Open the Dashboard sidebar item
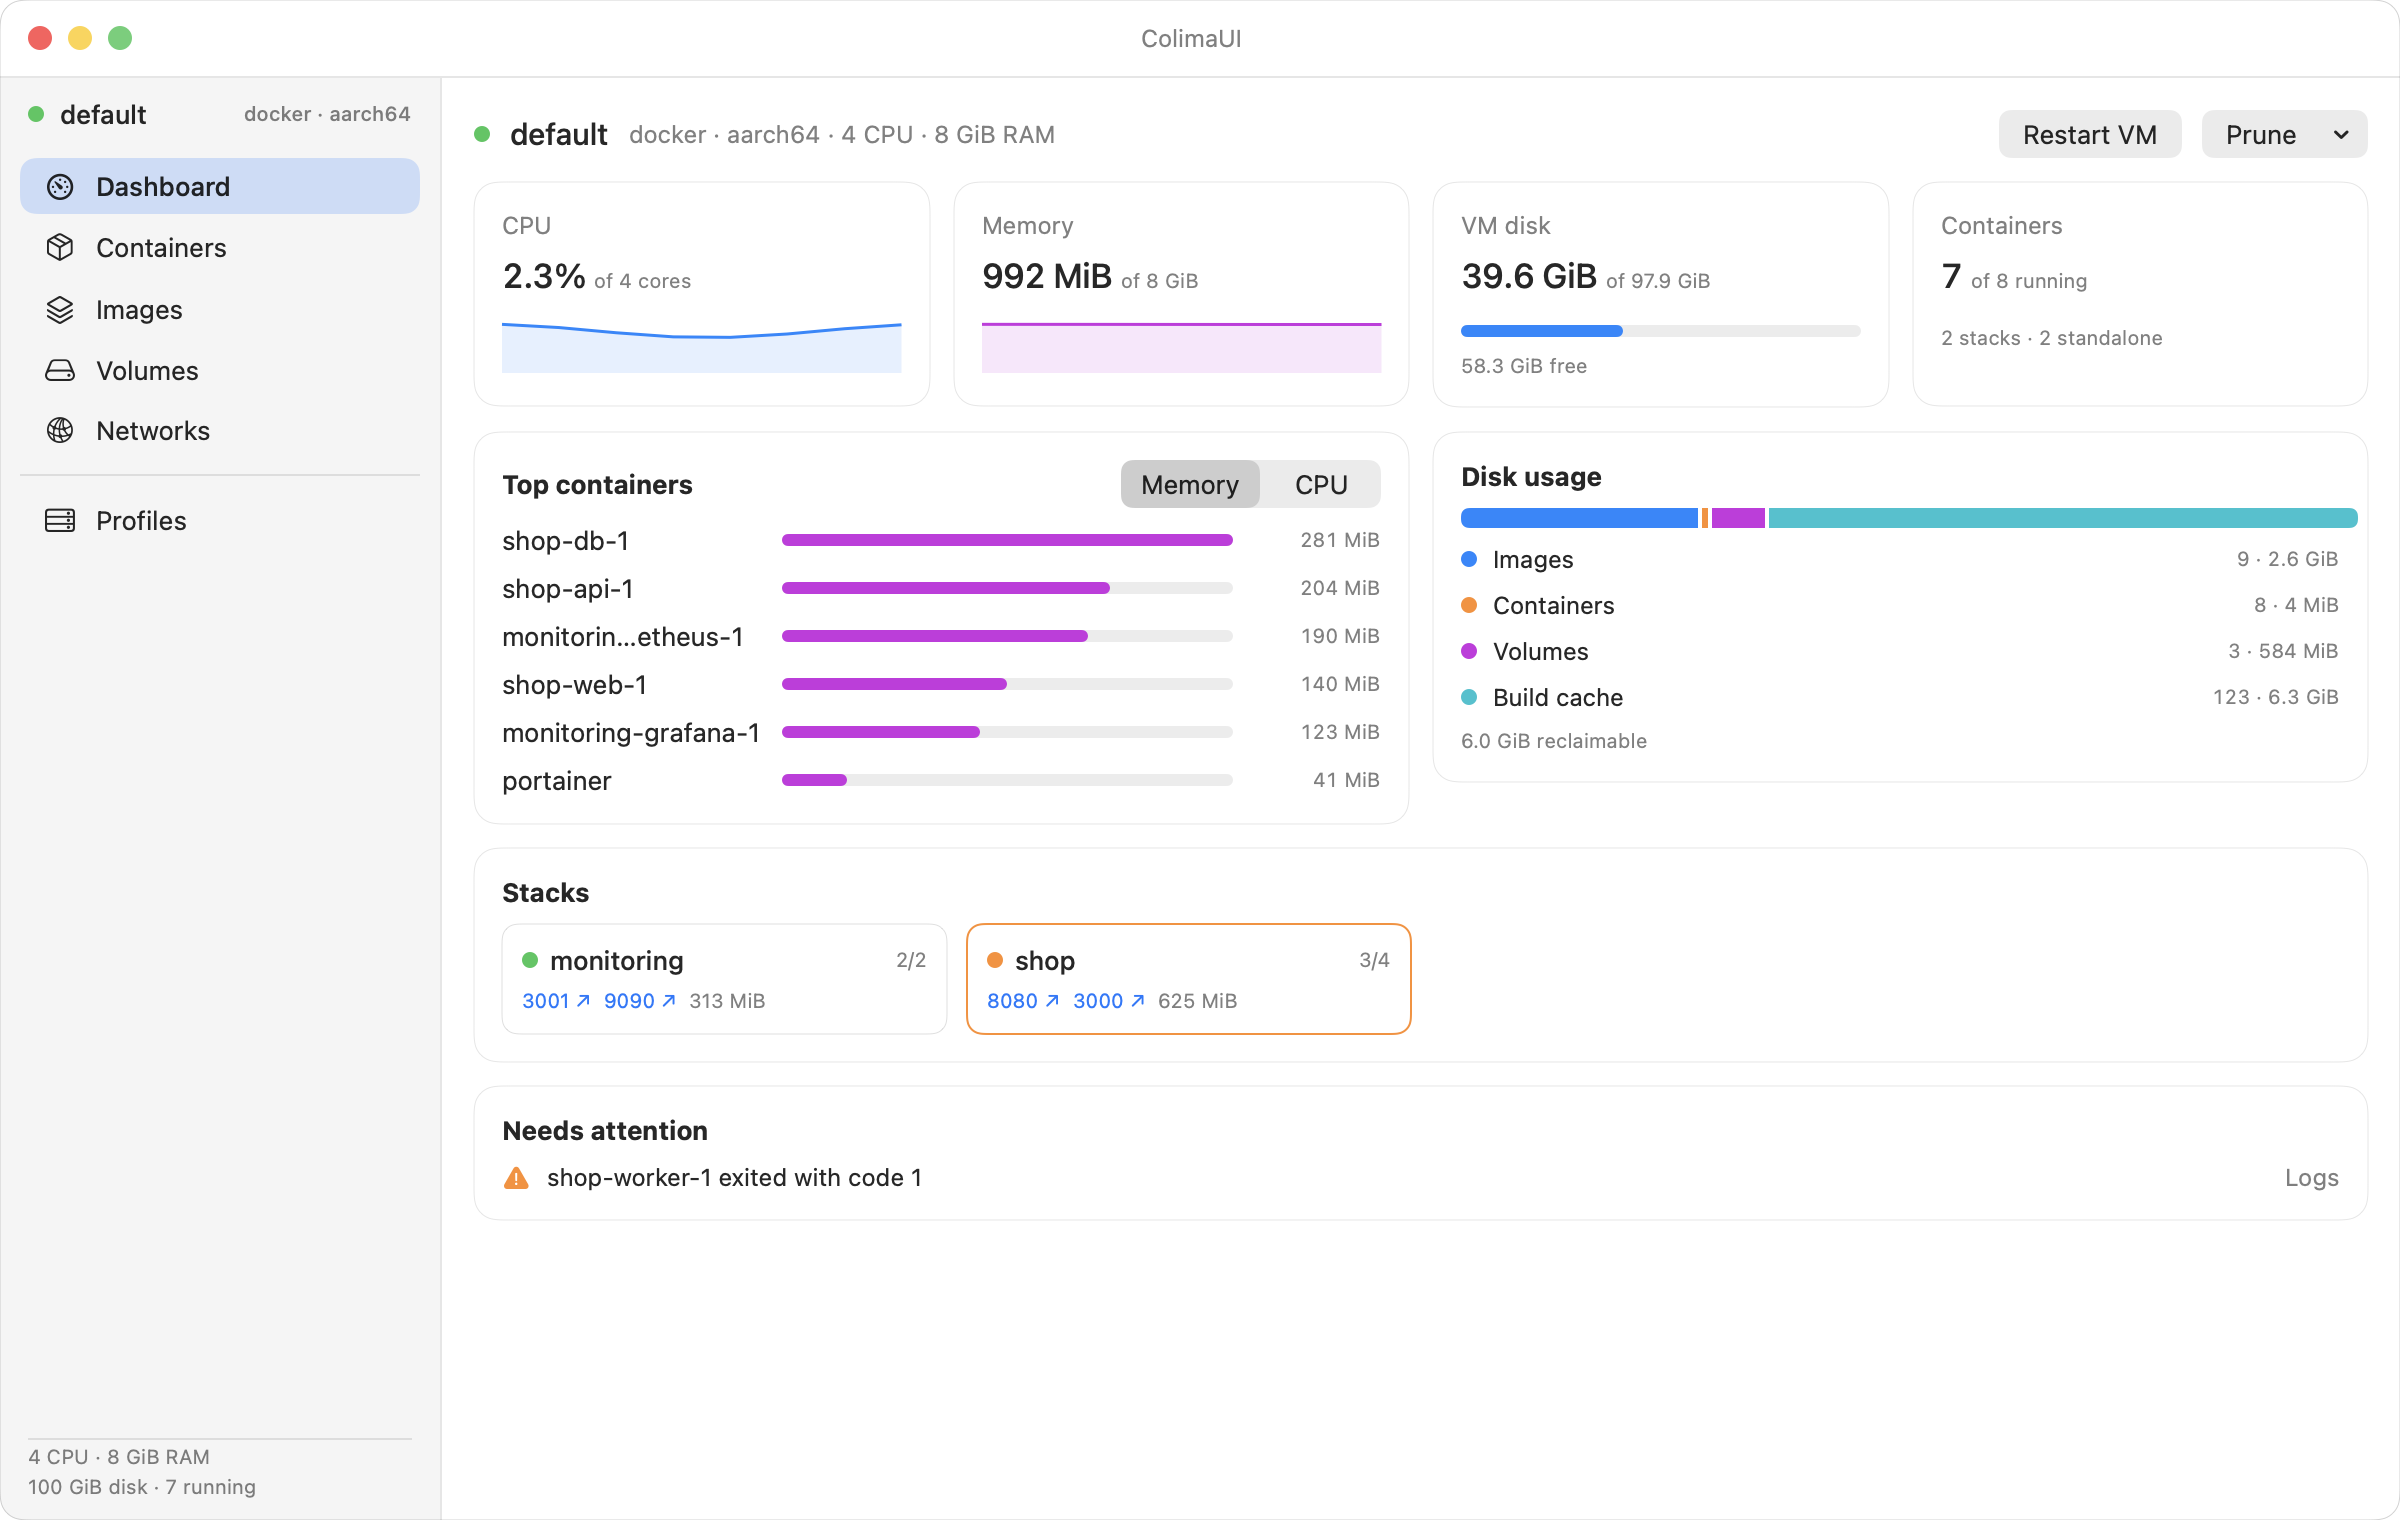The width and height of the screenshot is (2400, 1520). [220, 187]
